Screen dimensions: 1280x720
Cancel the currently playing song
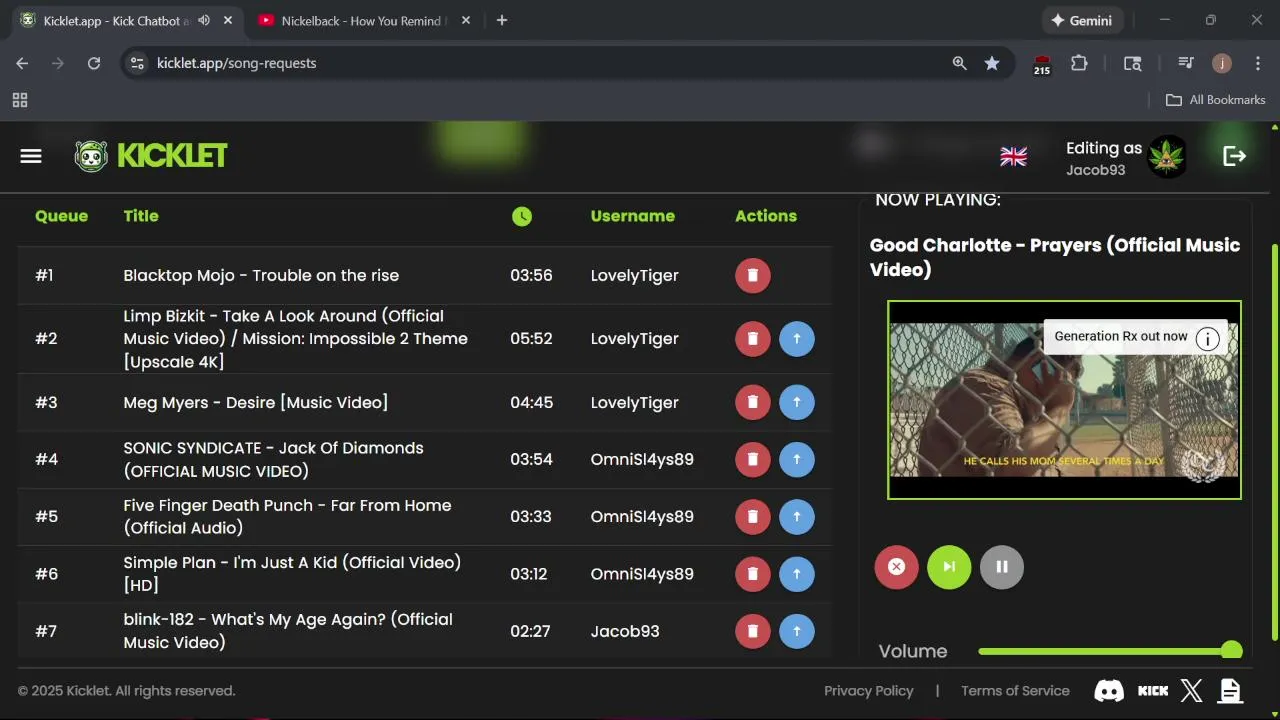pyautogui.click(x=896, y=567)
